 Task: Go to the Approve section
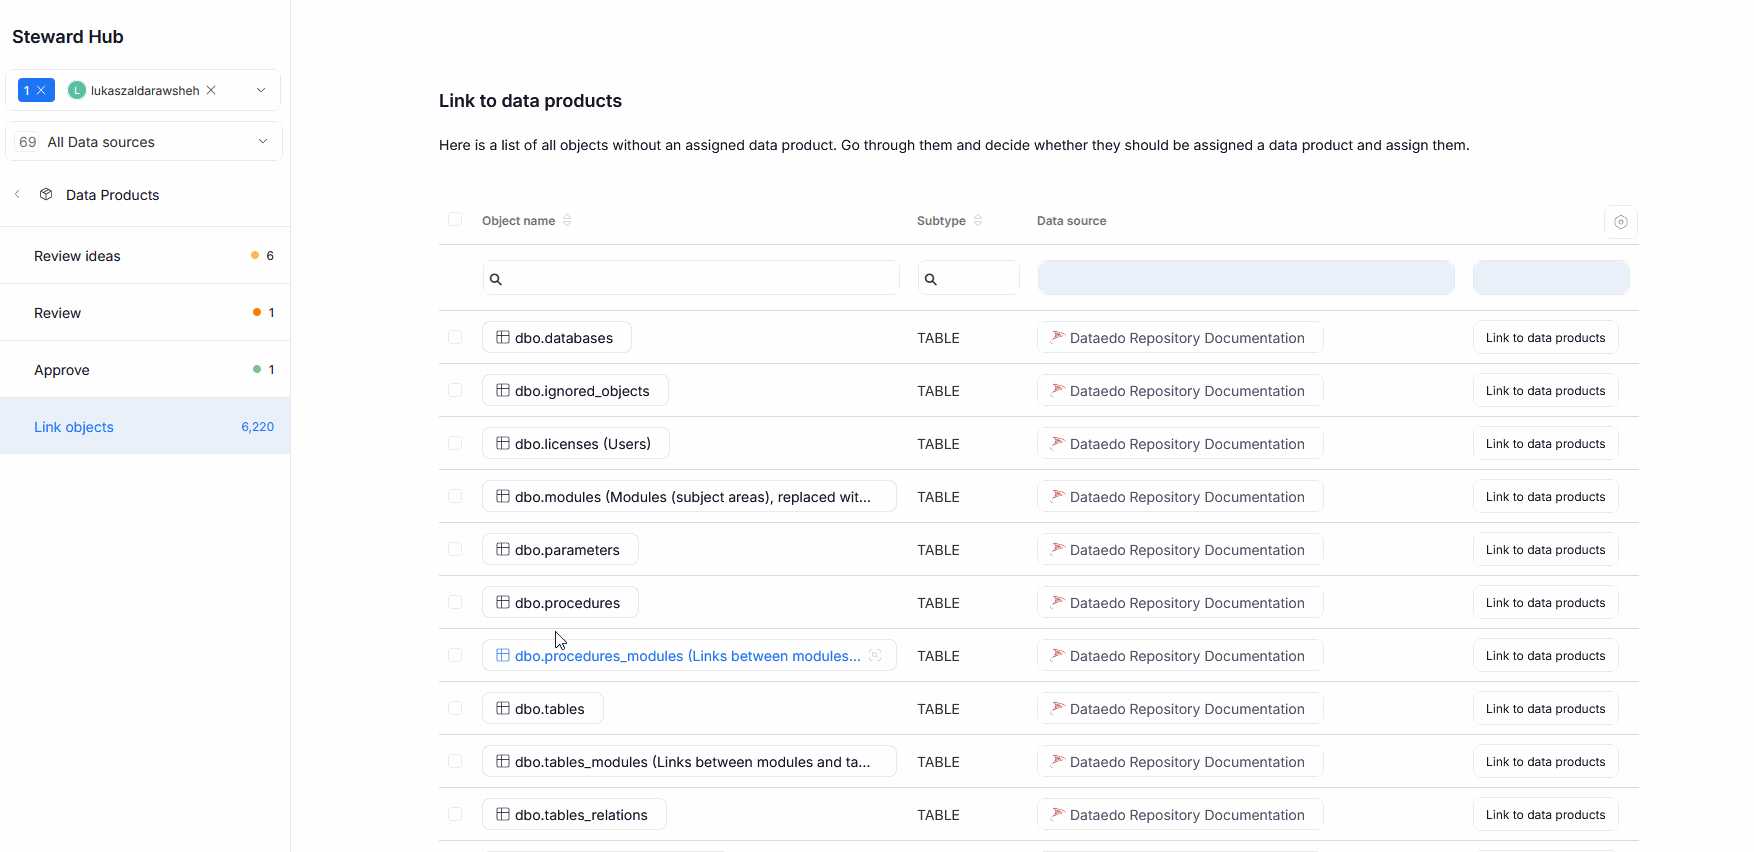(62, 370)
